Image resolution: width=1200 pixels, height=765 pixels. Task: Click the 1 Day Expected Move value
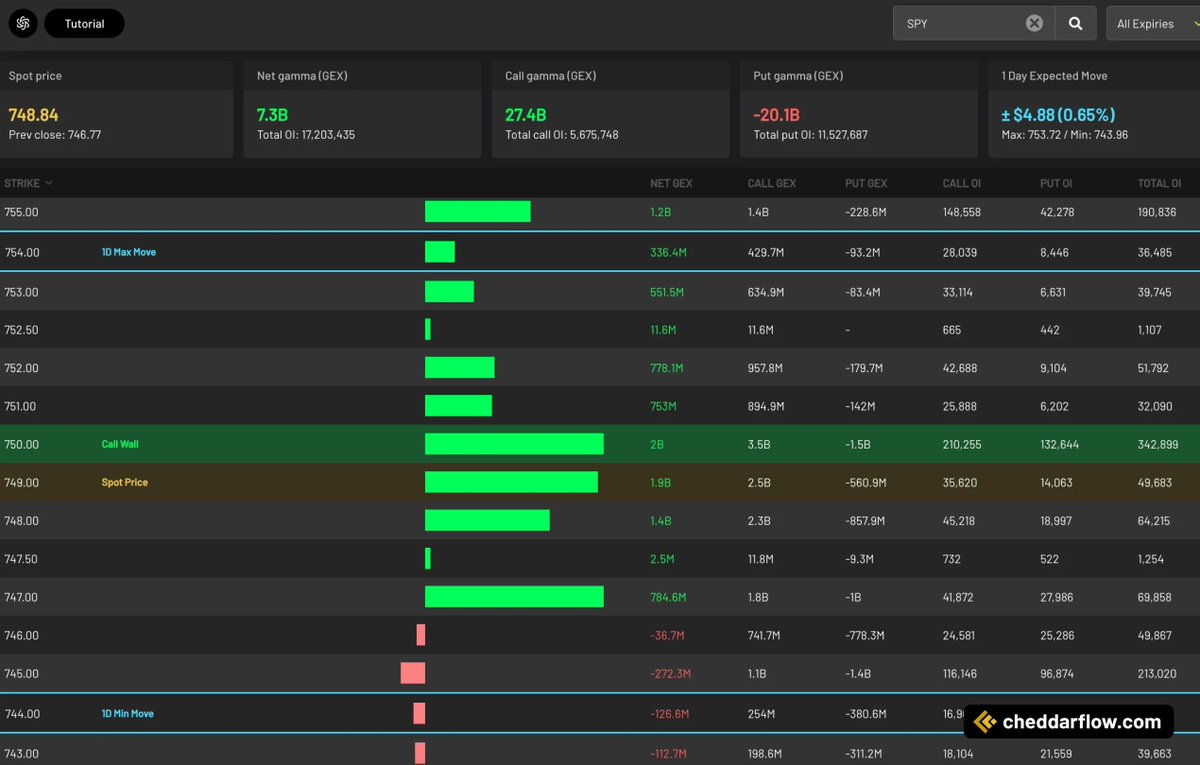point(1058,115)
